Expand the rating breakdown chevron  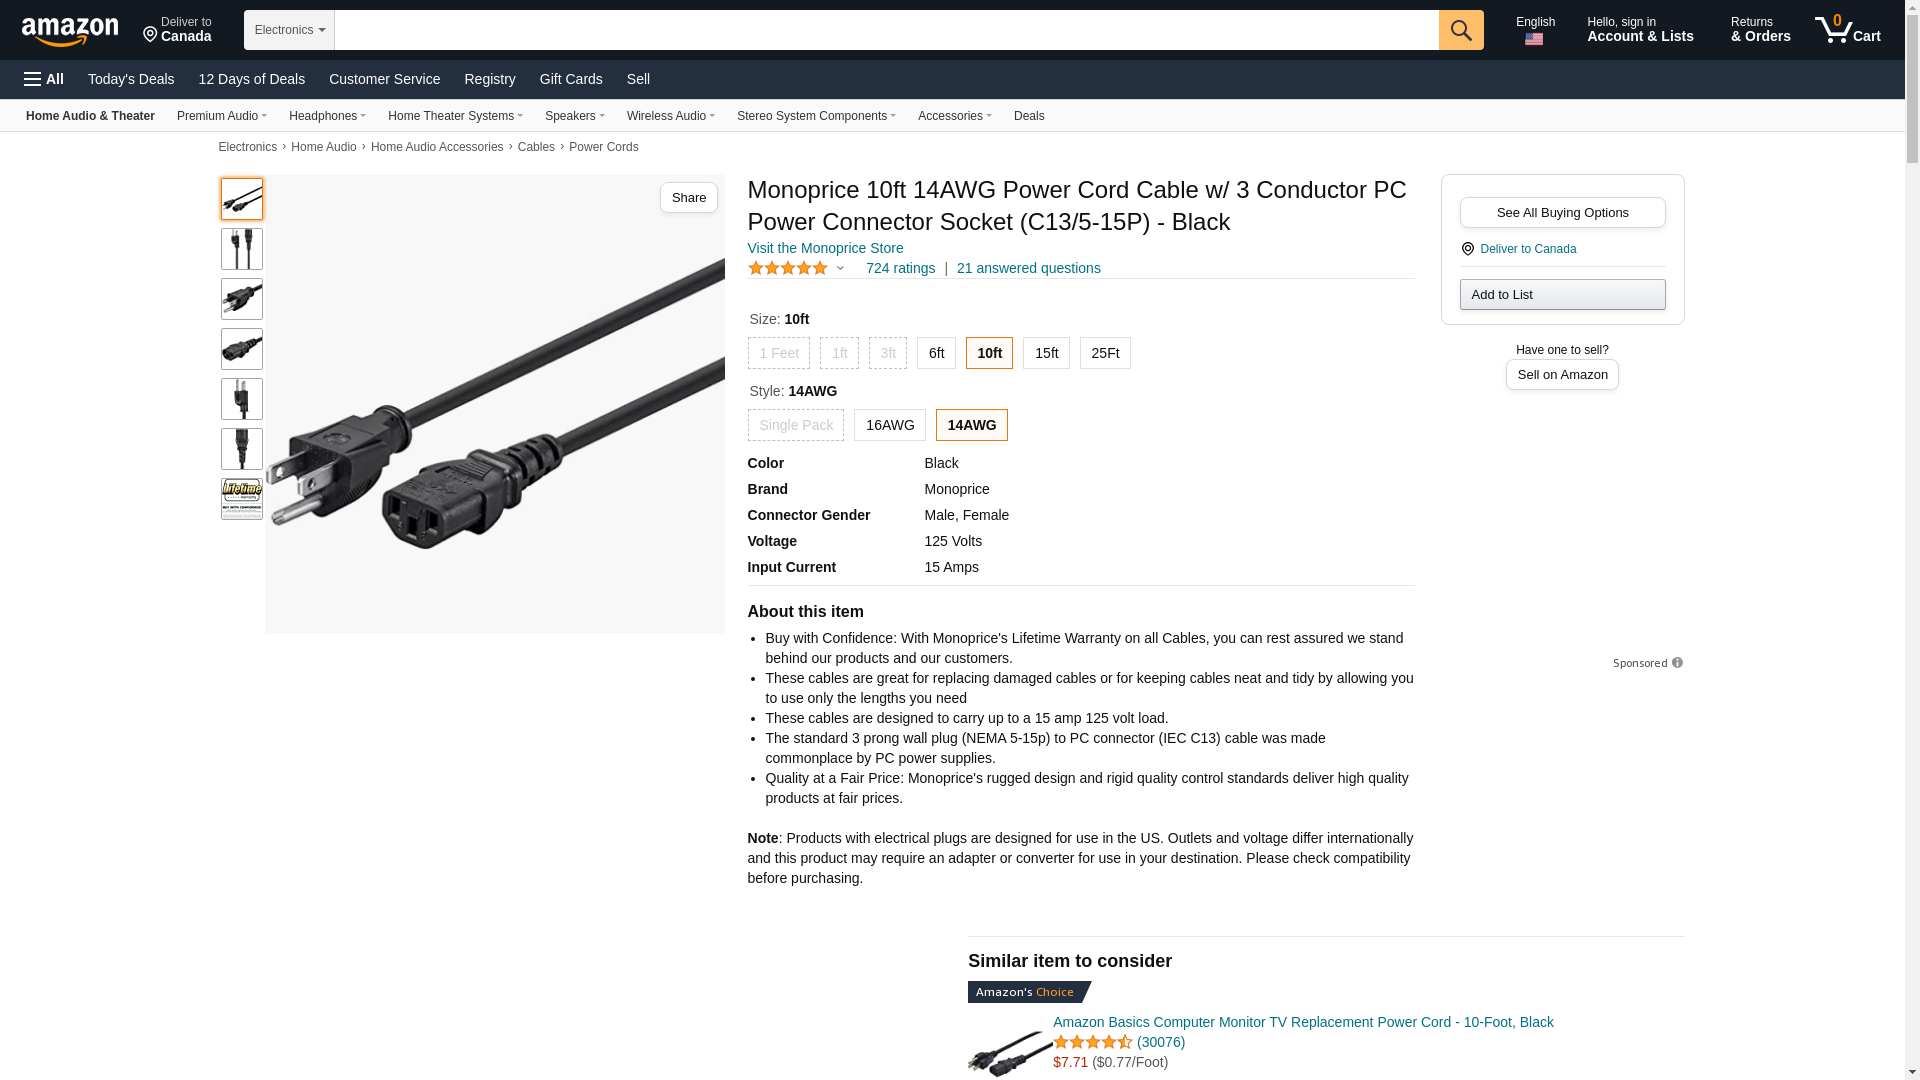coord(840,268)
